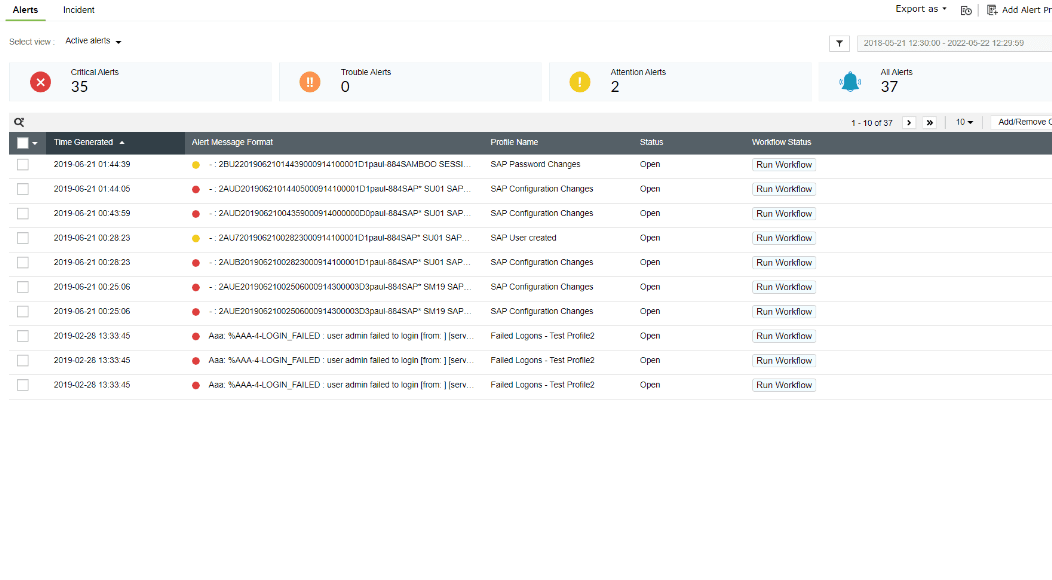Screen dimensions: 1052x580
Task: Click SAP User created profile name
Action: (x=523, y=238)
